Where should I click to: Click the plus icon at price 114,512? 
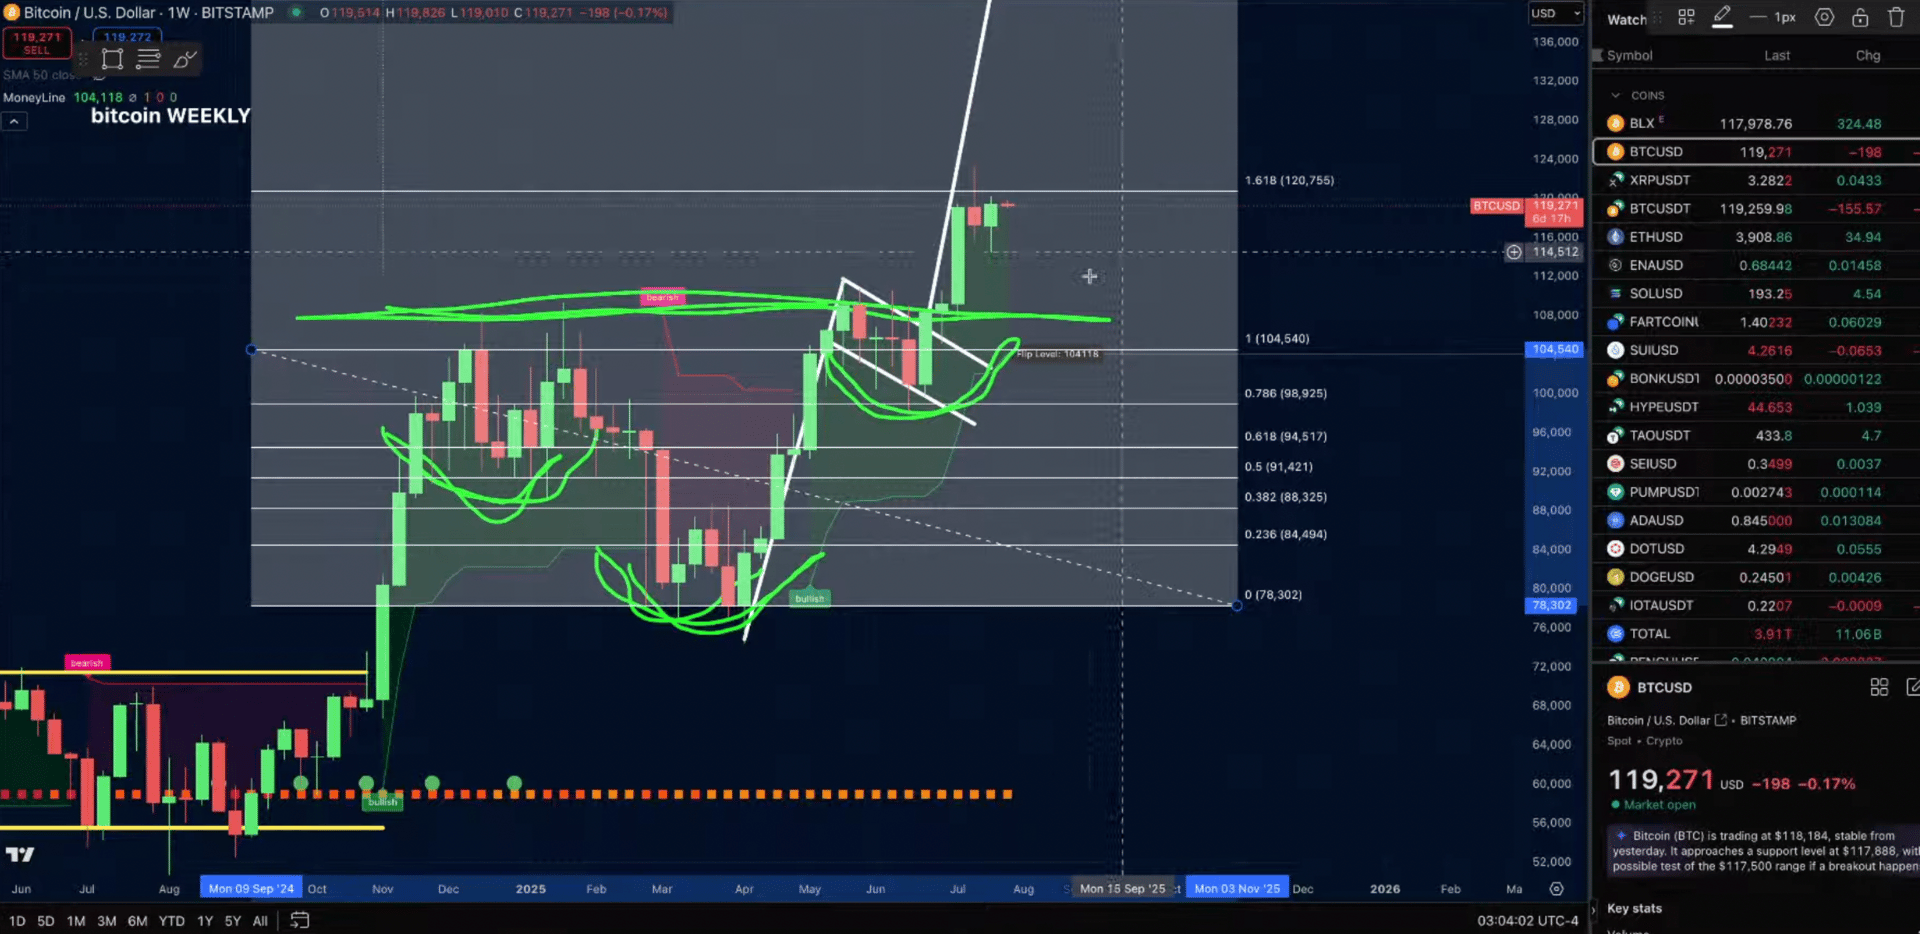click(1514, 252)
